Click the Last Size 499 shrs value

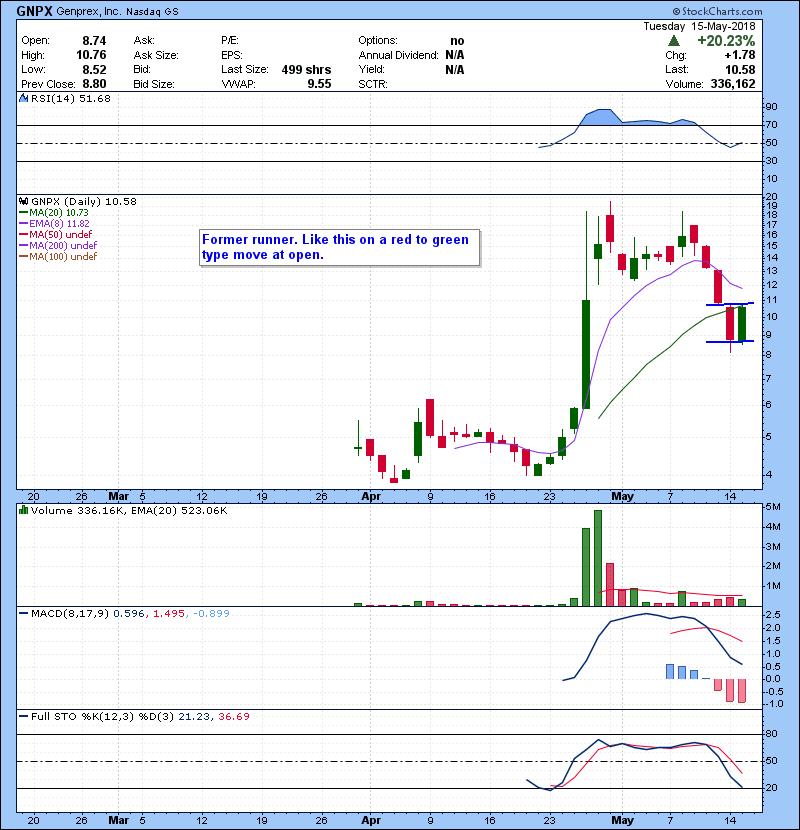tap(306, 70)
